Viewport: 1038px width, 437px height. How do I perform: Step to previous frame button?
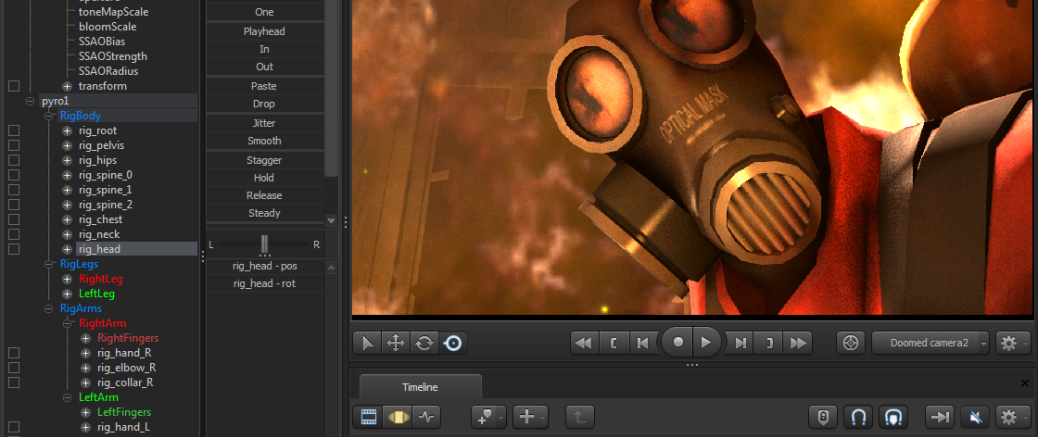point(642,343)
